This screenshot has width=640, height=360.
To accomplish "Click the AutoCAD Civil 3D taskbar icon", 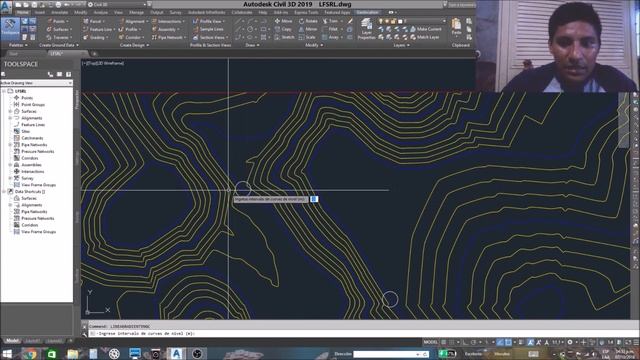I will pyautogui.click(x=176, y=353).
